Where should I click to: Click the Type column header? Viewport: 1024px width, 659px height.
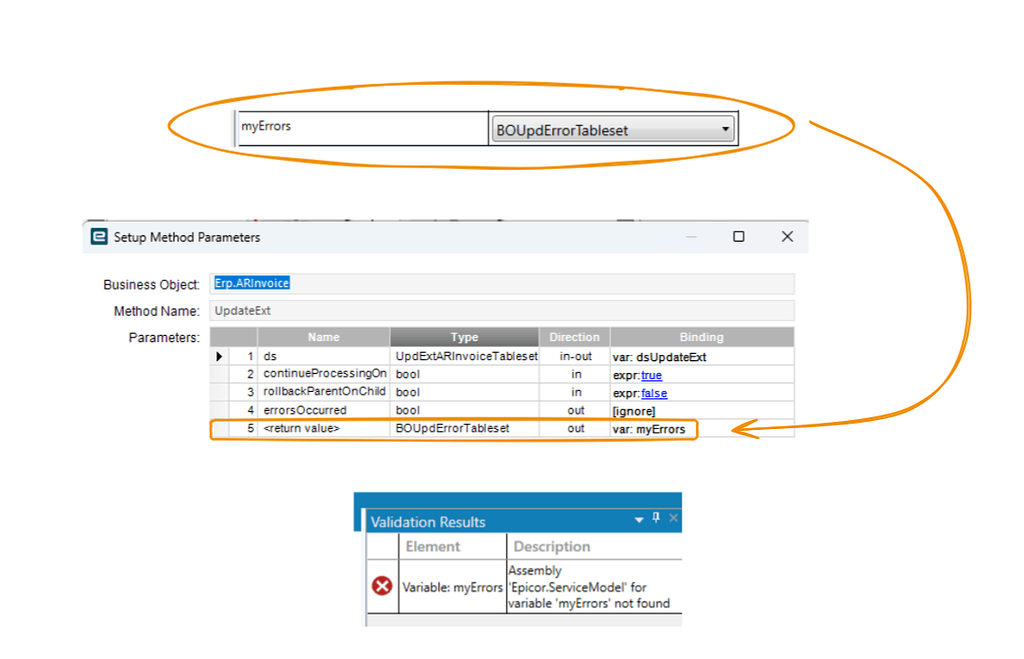(464, 337)
